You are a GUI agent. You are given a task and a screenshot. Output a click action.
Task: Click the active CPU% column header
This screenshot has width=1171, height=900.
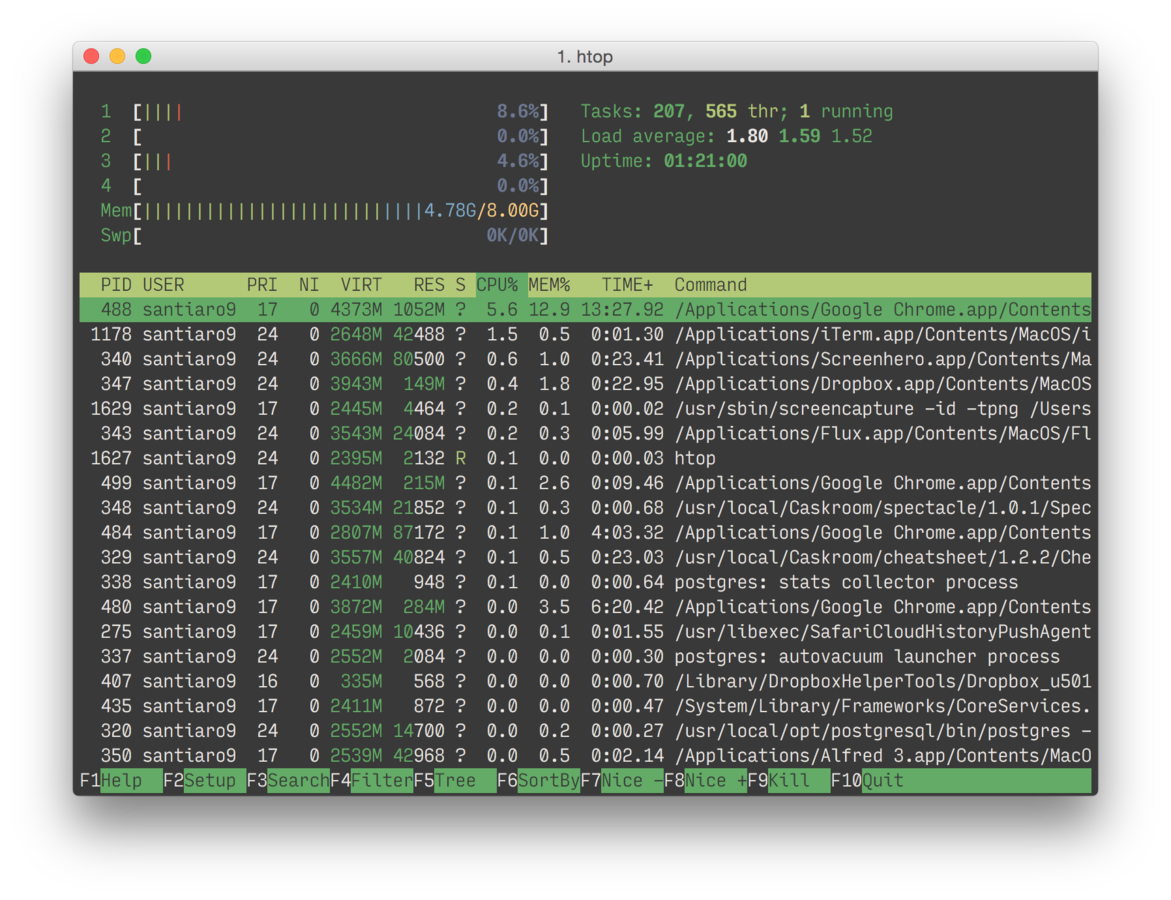(x=499, y=285)
